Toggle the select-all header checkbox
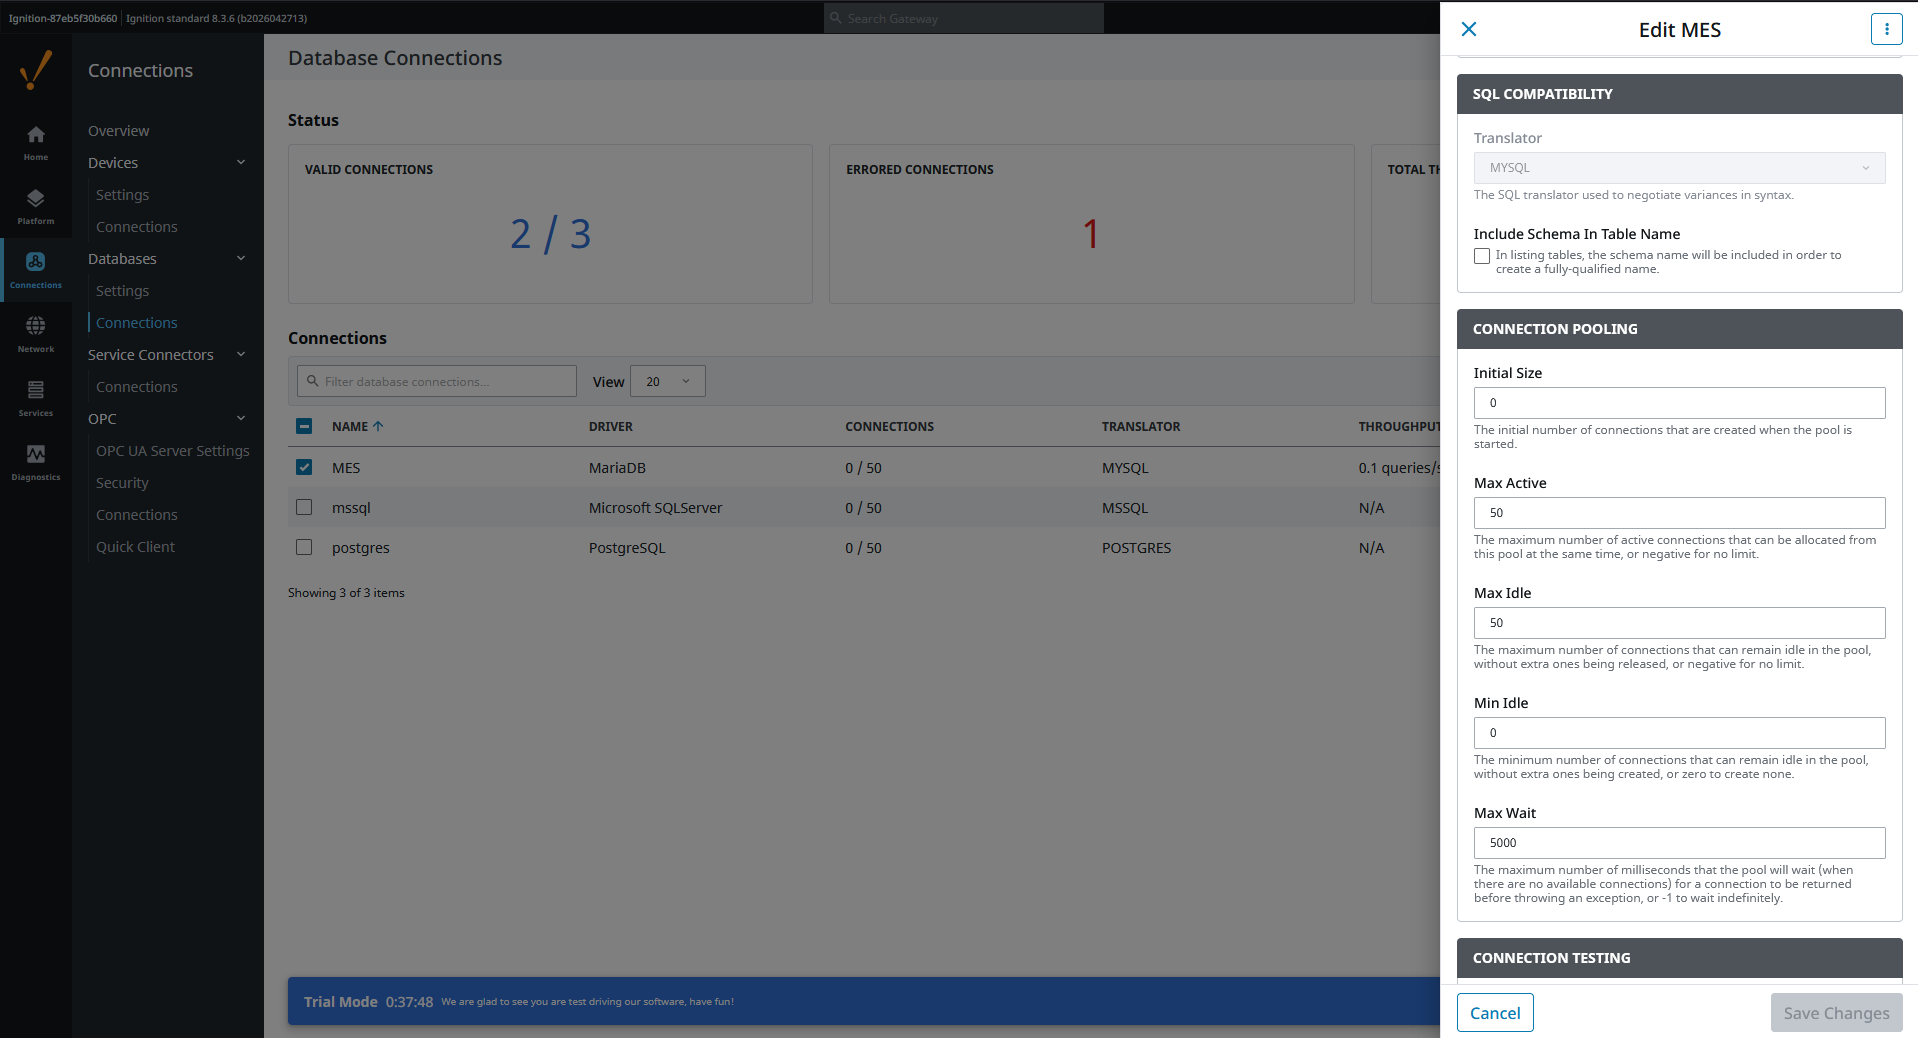The image size is (1918, 1038). (x=304, y=426)
